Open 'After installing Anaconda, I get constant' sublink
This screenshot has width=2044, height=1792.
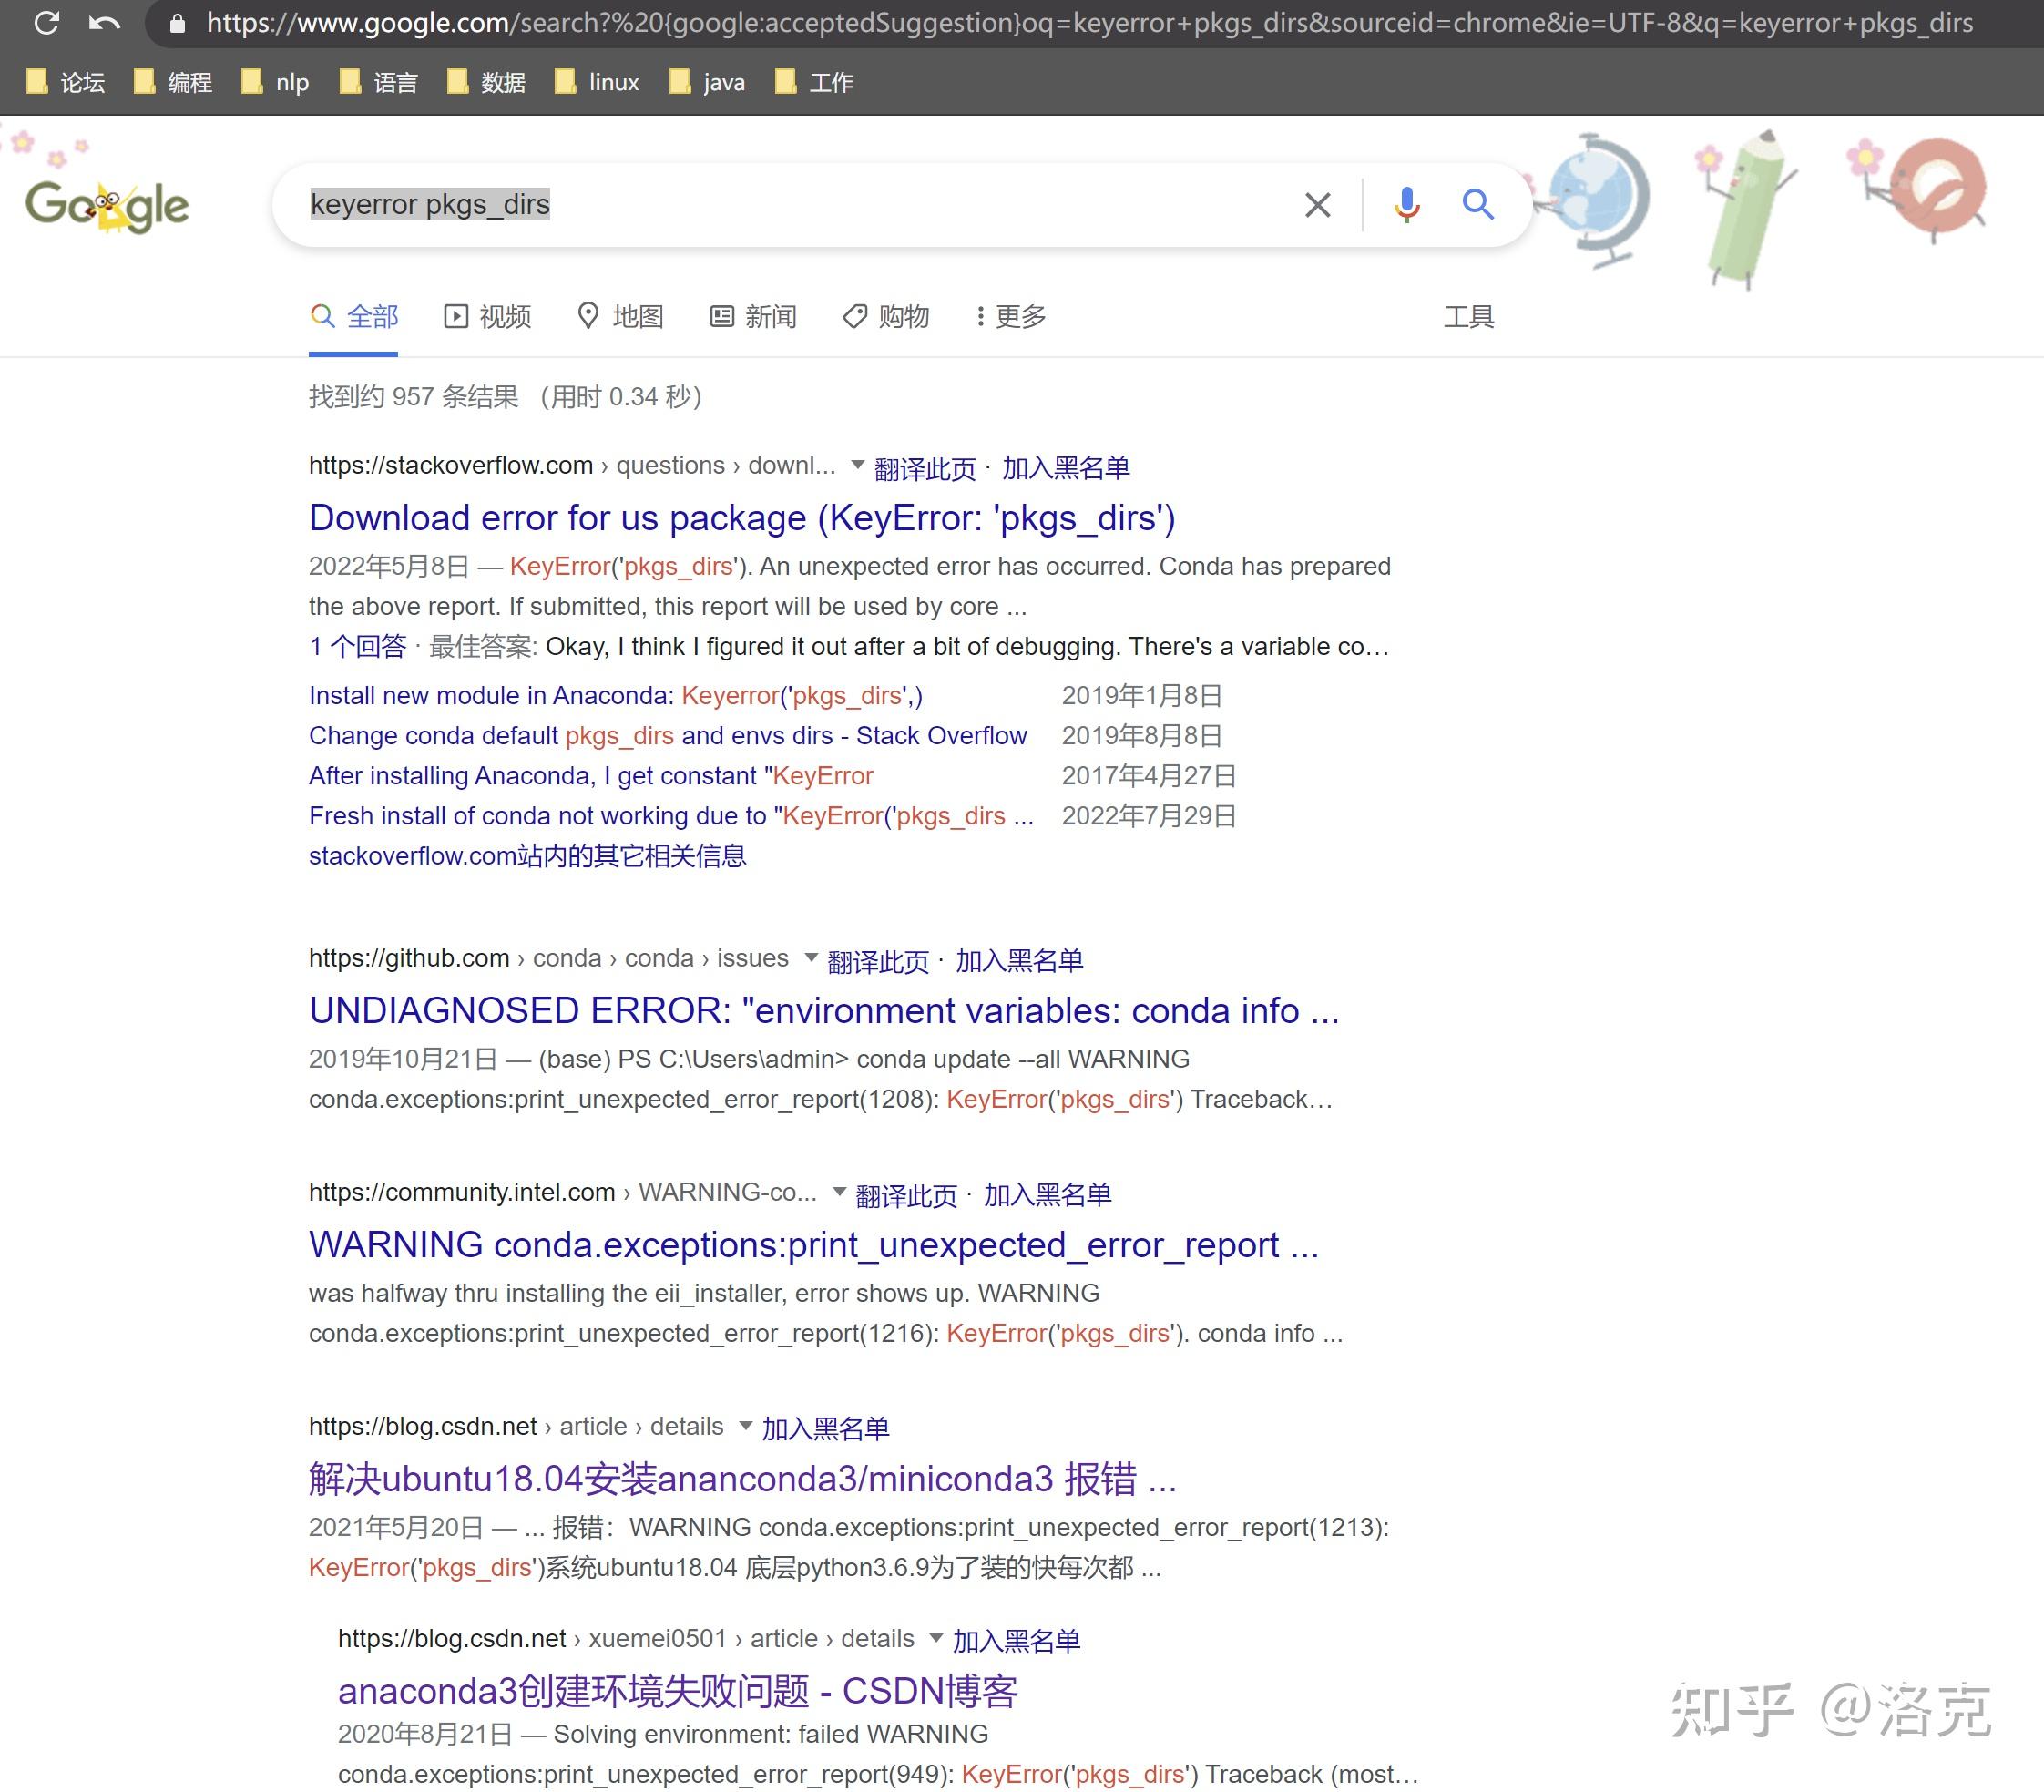click(591, 776)
